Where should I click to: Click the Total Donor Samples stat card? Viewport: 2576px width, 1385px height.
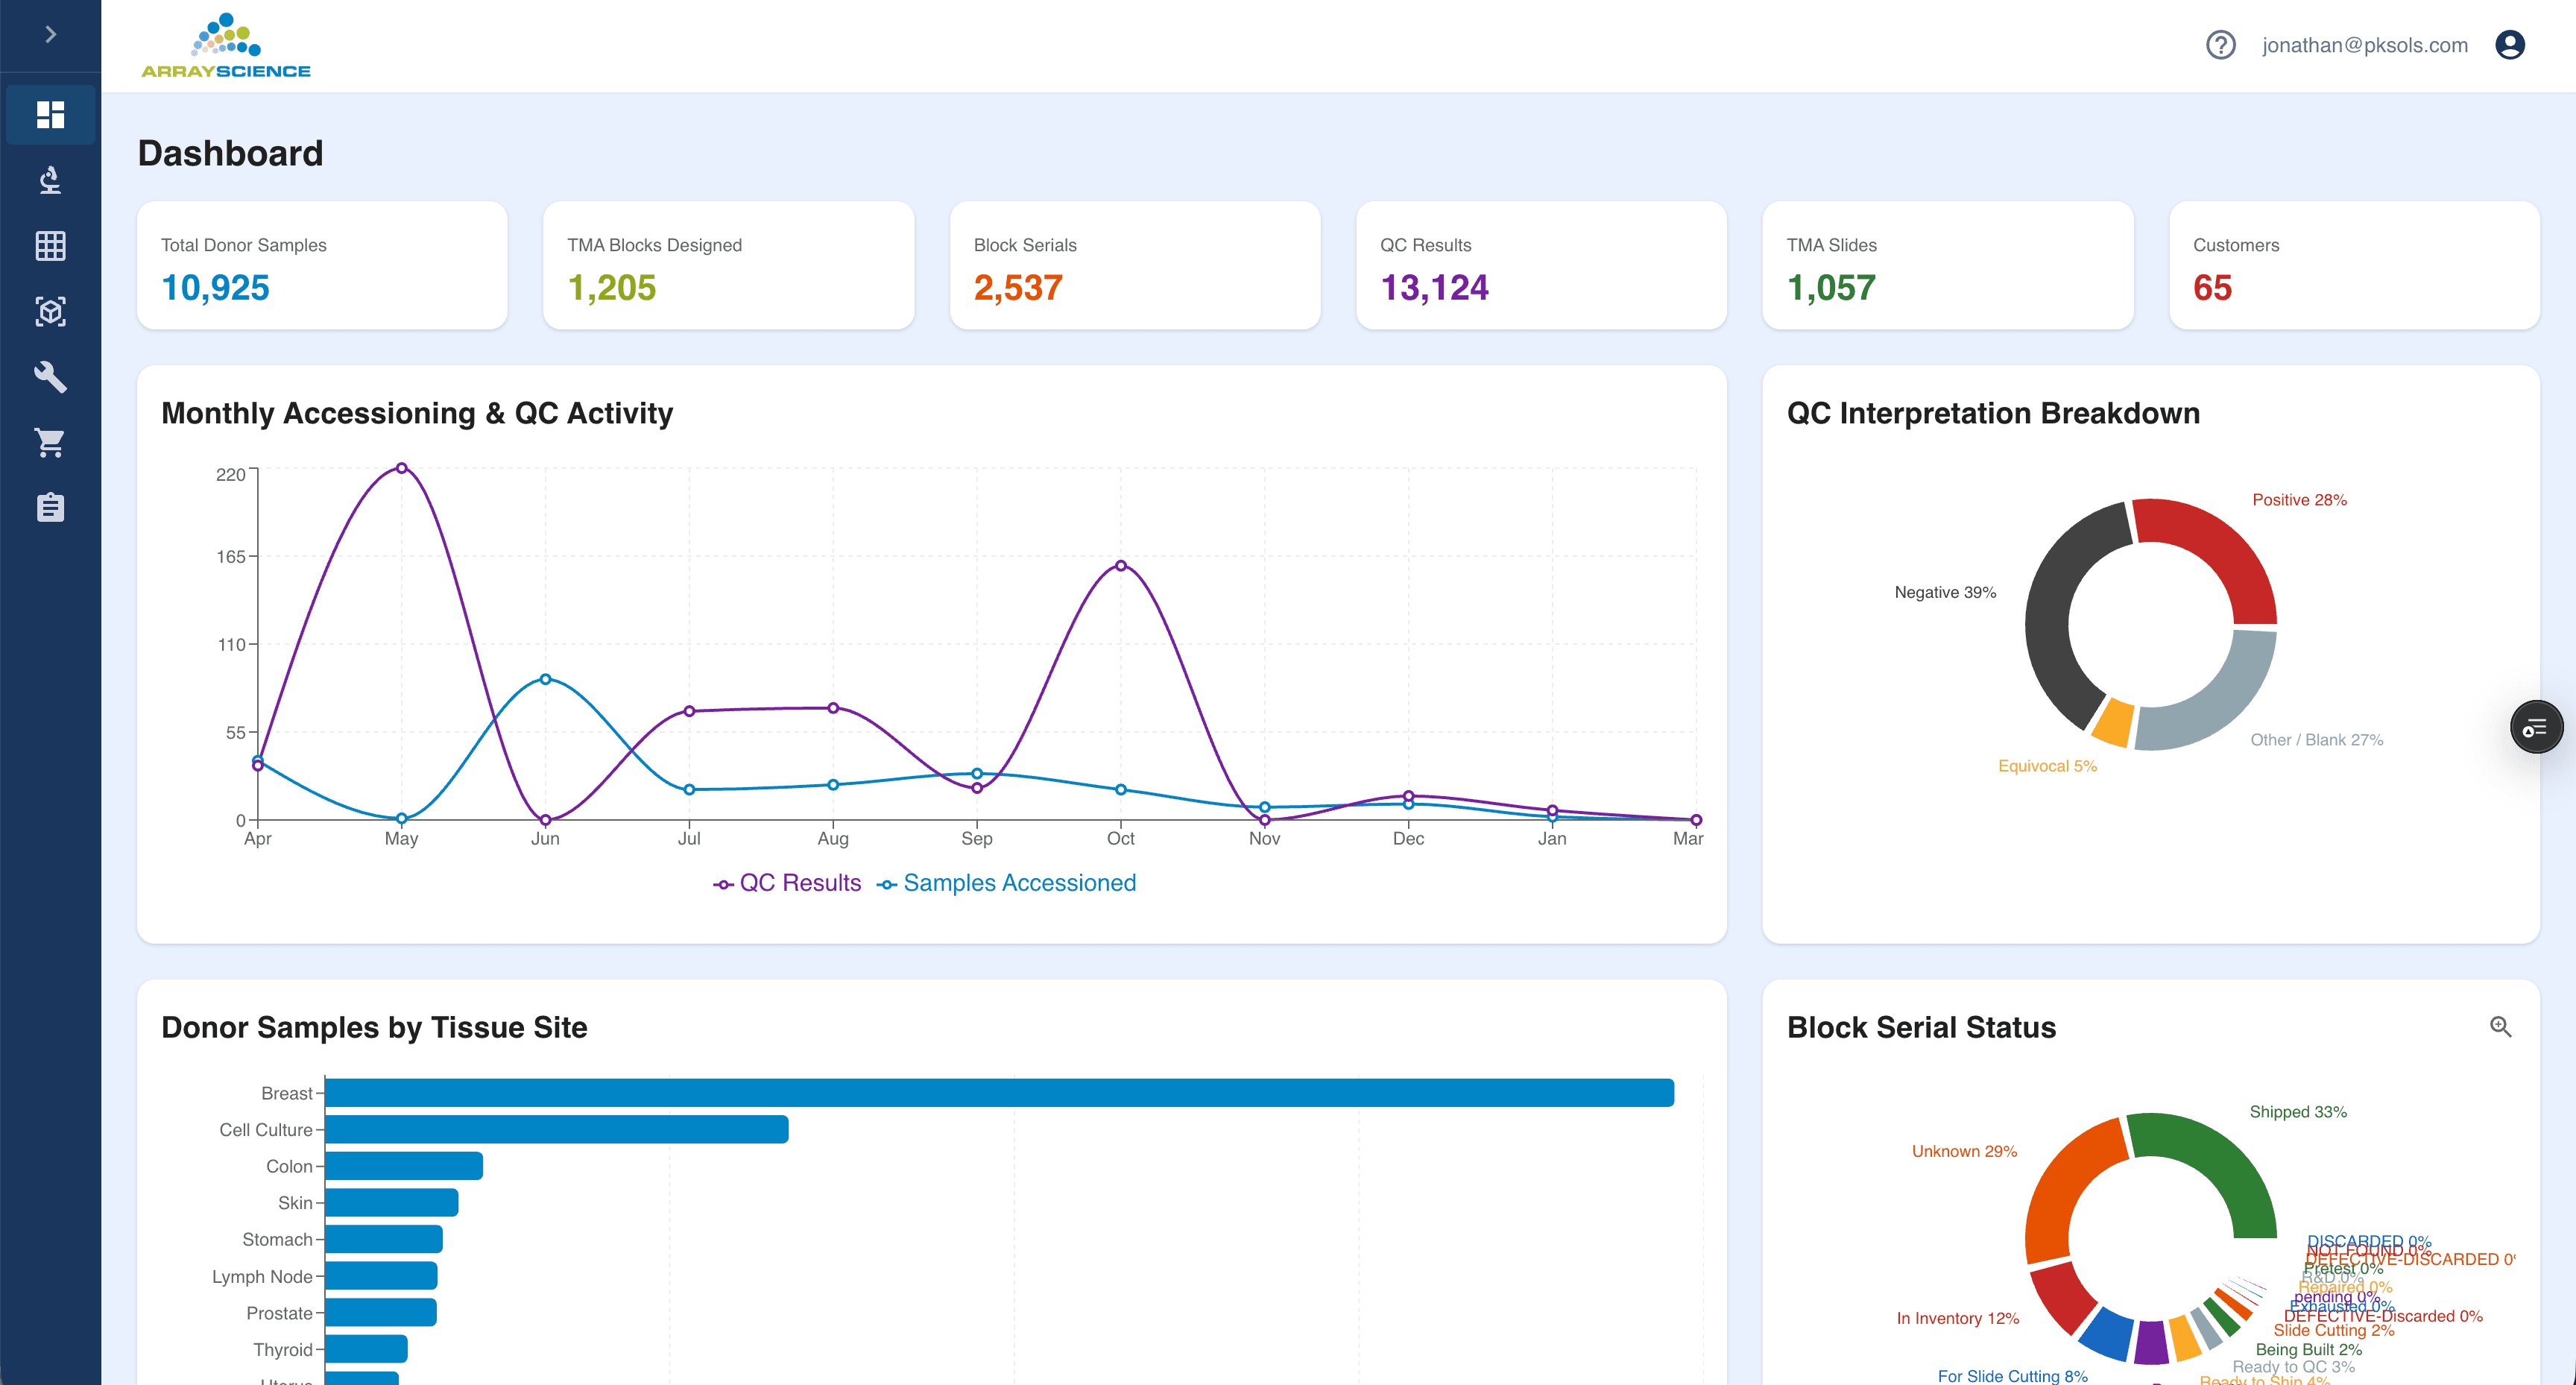click(x=321, y=265)
